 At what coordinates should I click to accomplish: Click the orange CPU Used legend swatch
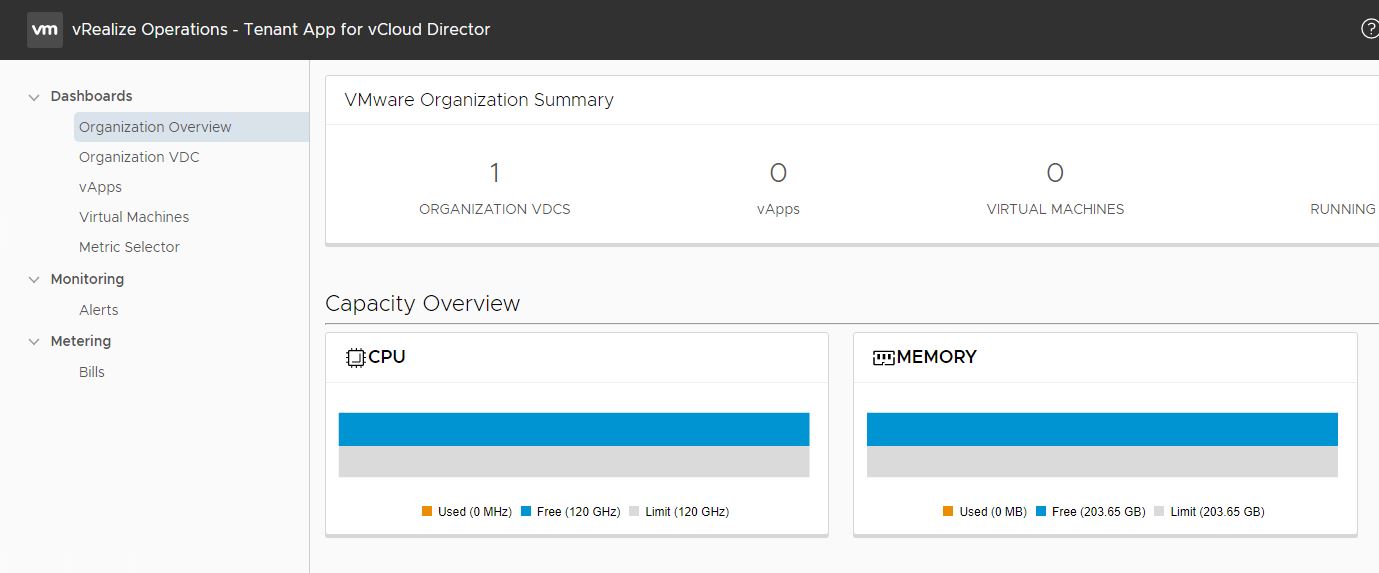[427, 512]
